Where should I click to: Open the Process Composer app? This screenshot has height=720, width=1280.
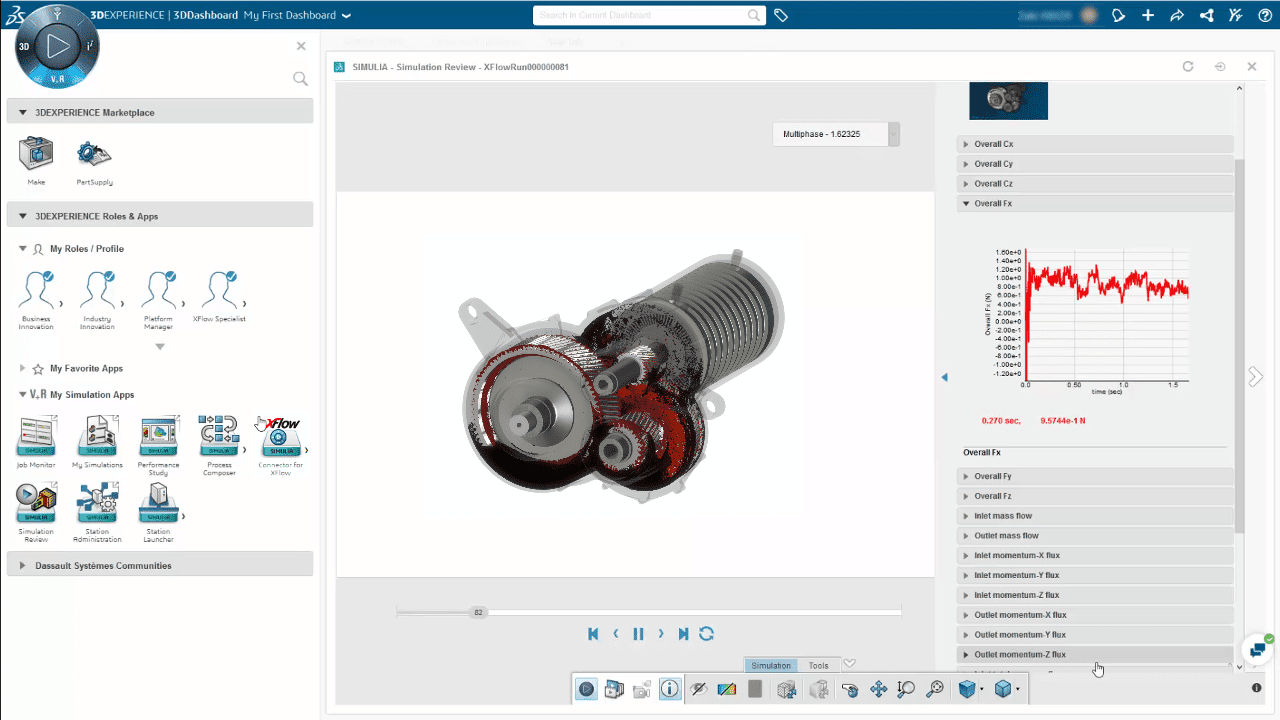(x=218, y=437)
